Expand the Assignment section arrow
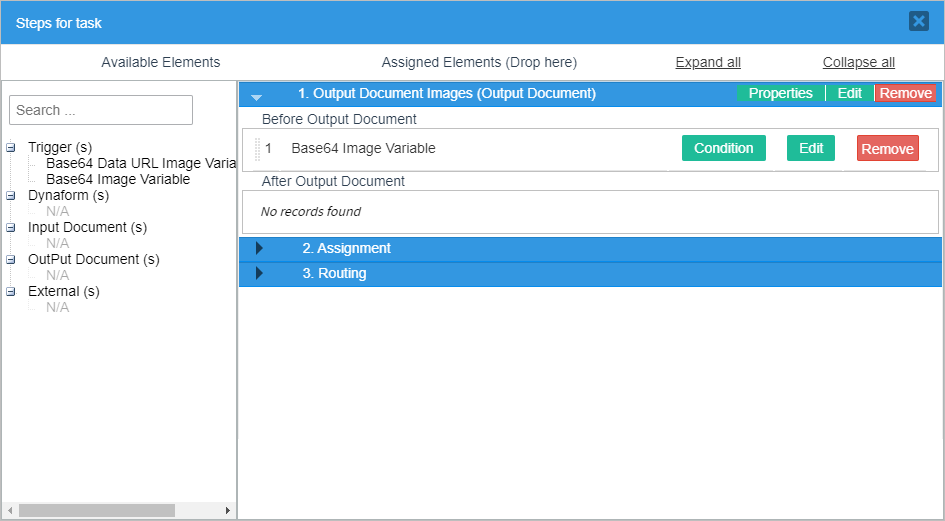Screen dimensions: 945x521 (259, 248)
